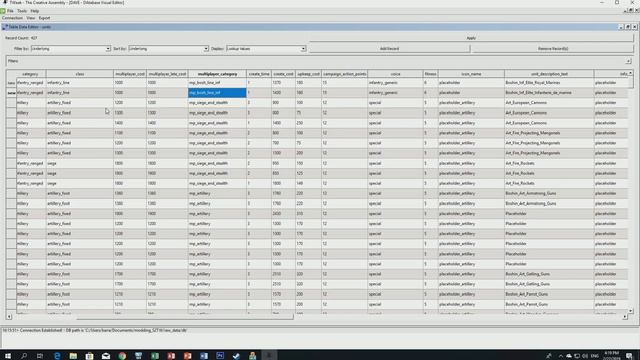640x360 pixels.
Task: Click the horizontal scrollbar thumb
Action: pyautogui.click(x=184, y=317)
